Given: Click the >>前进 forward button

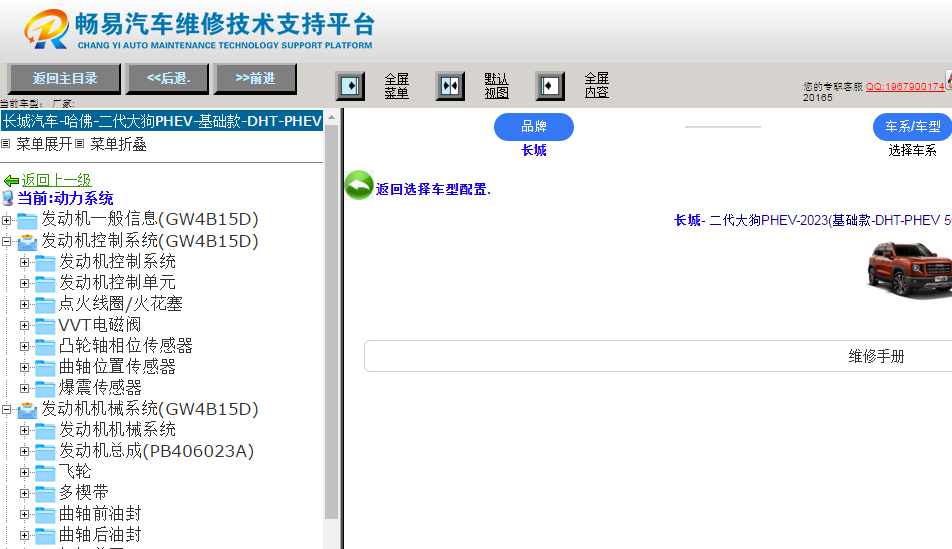Looking at the screenshot, I should [x=255, y=79].
